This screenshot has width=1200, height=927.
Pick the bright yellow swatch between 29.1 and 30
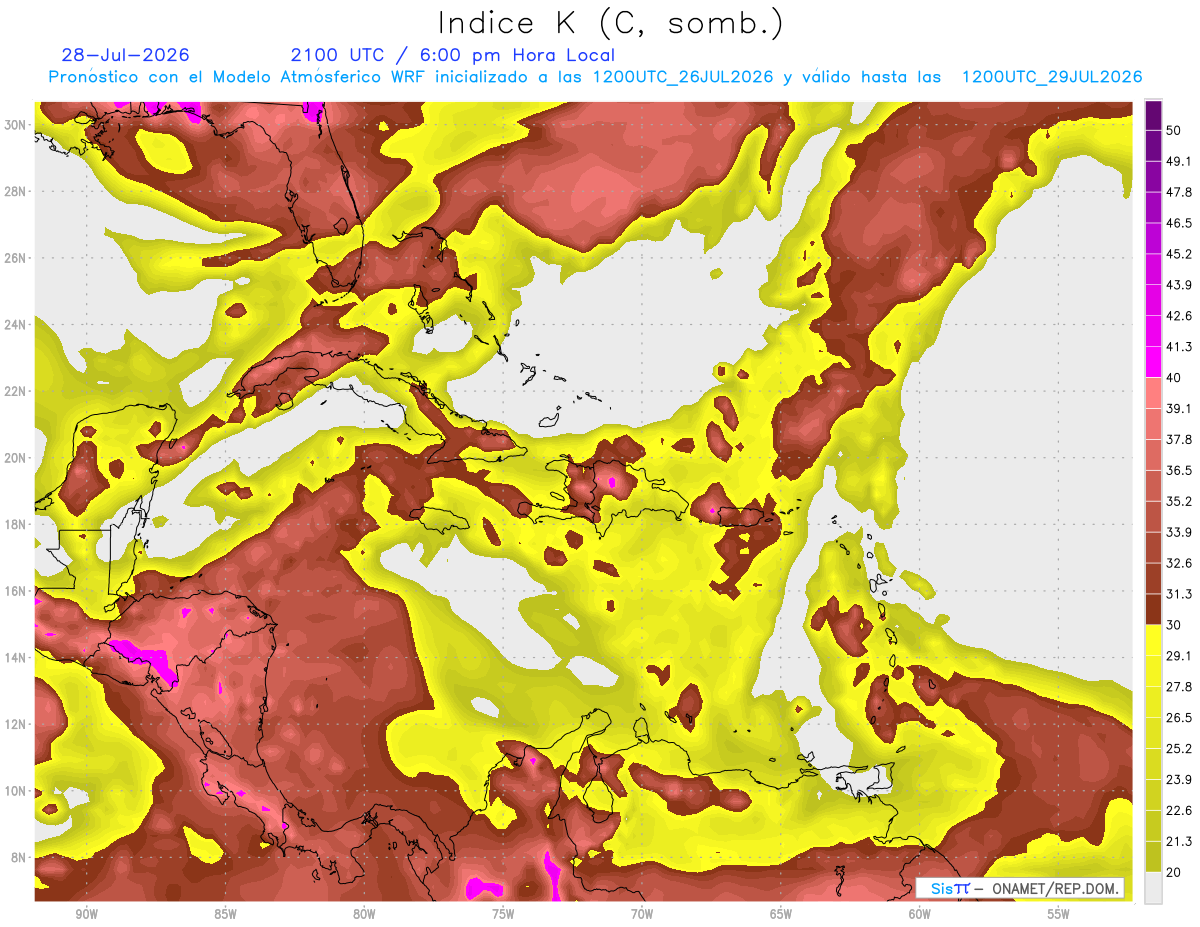tap(1153, 640)
